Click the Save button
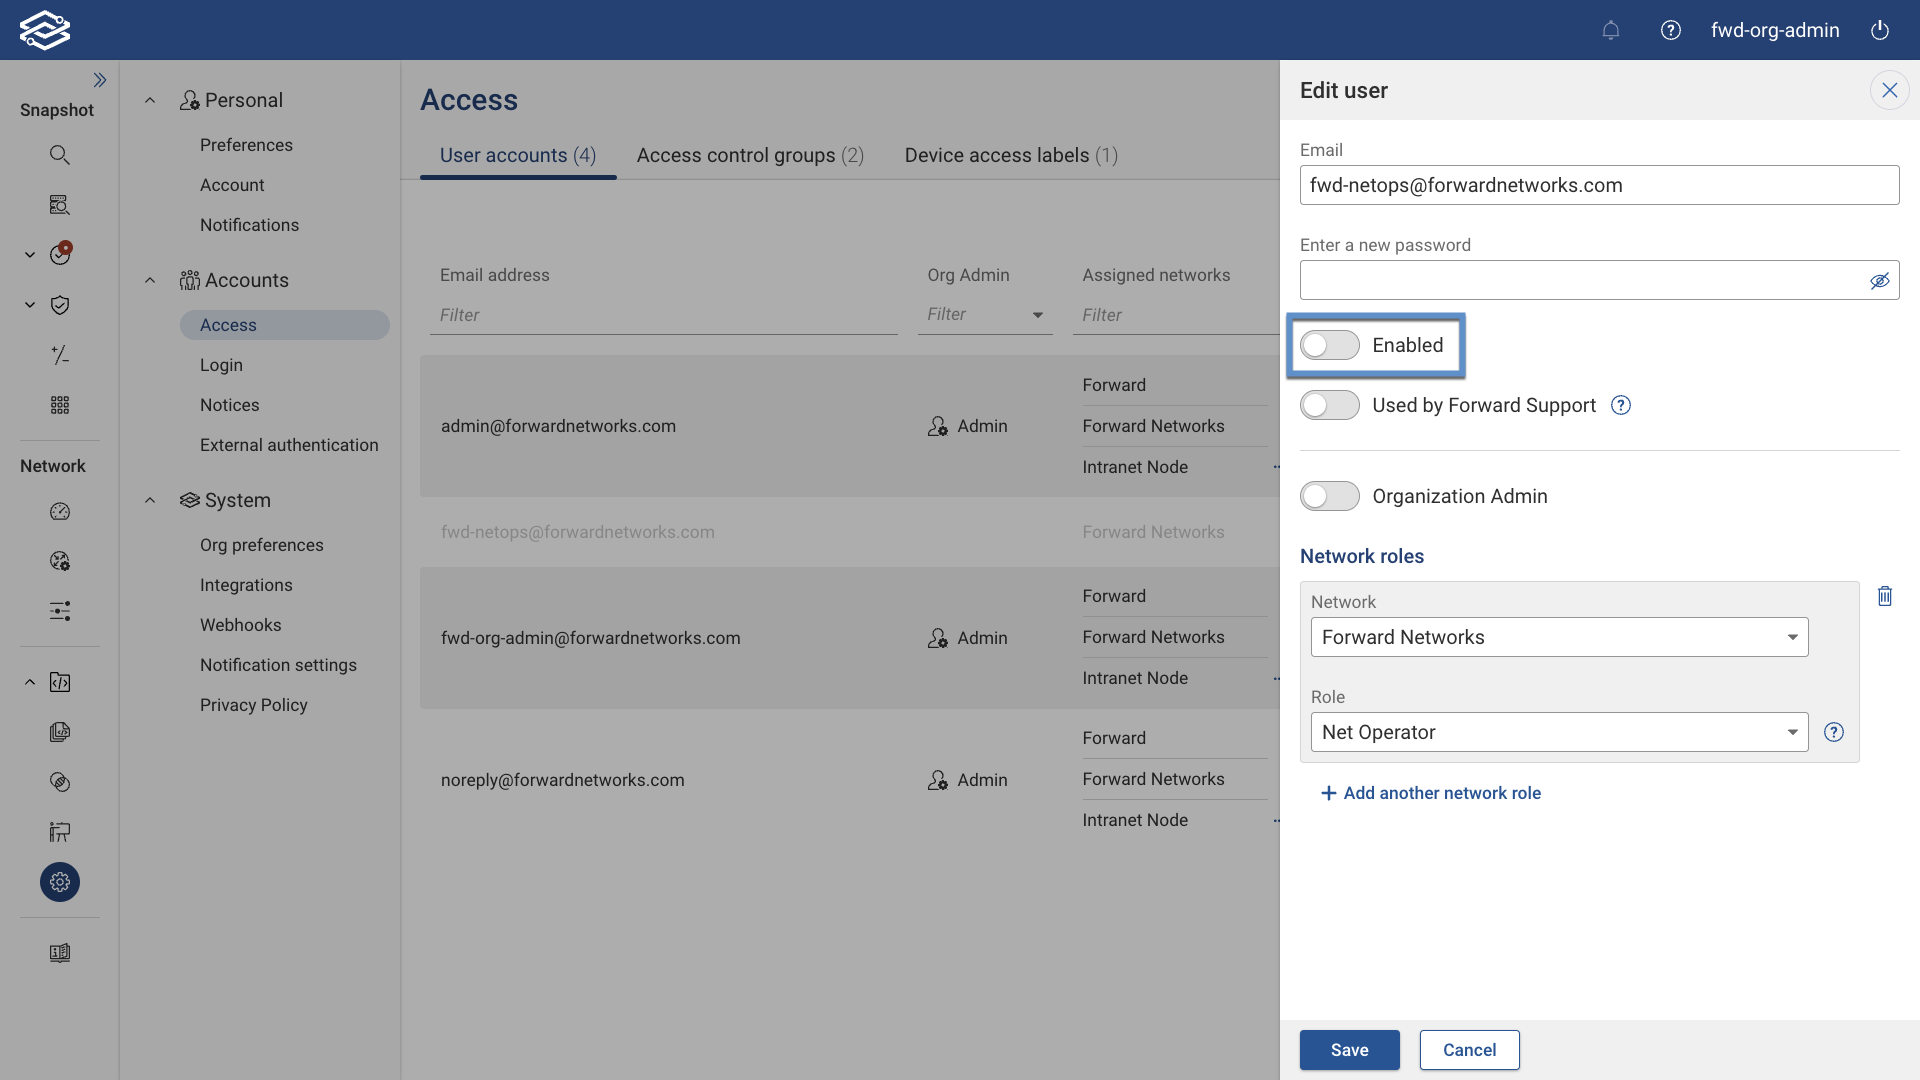 (x=1349, y=1049)
